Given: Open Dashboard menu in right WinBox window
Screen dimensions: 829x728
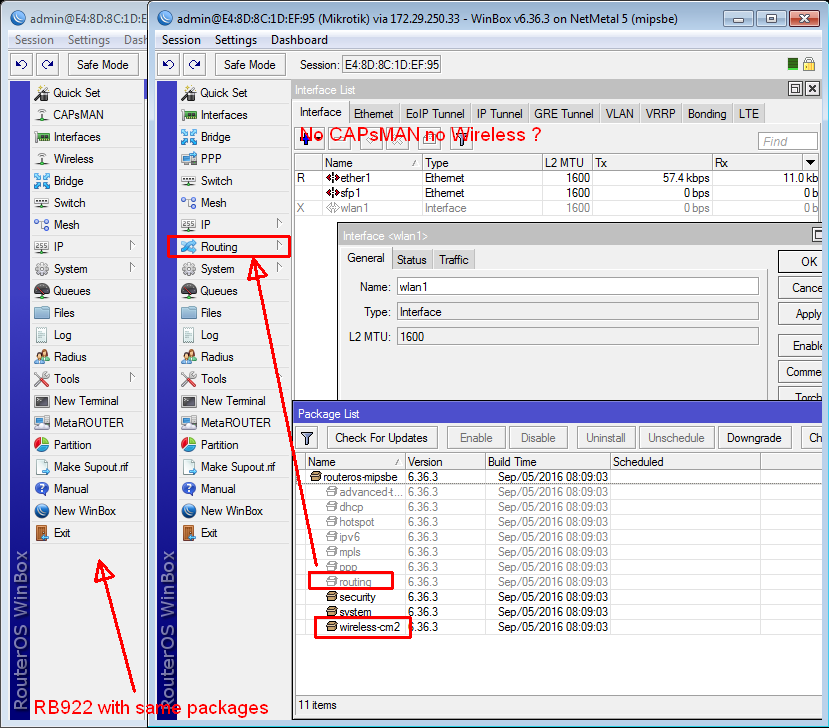Looking at the screenshot, I should click(299, 40).
